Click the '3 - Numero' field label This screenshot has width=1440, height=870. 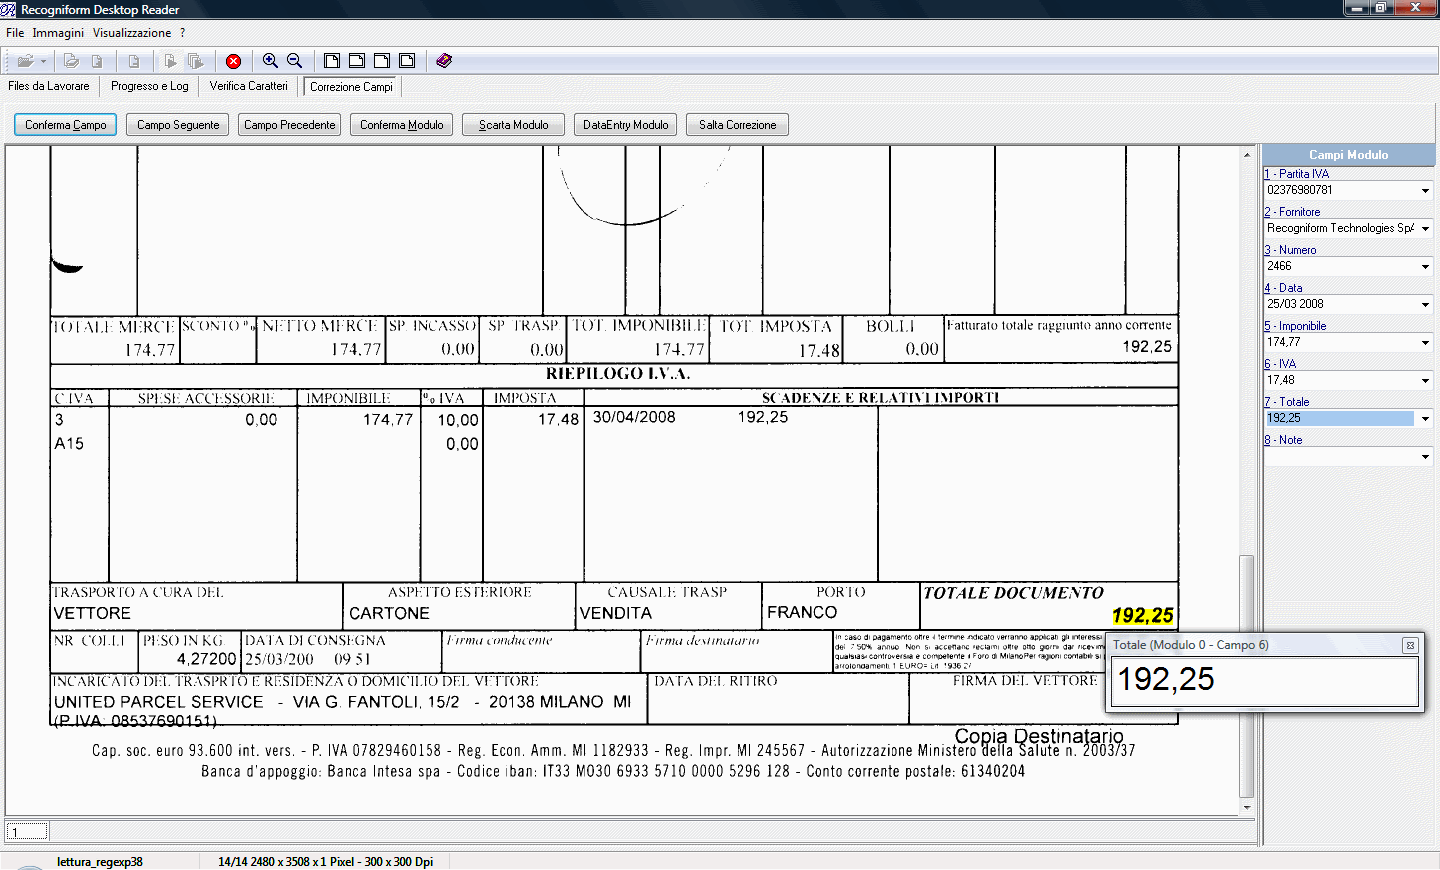(x=1290, y=250)
